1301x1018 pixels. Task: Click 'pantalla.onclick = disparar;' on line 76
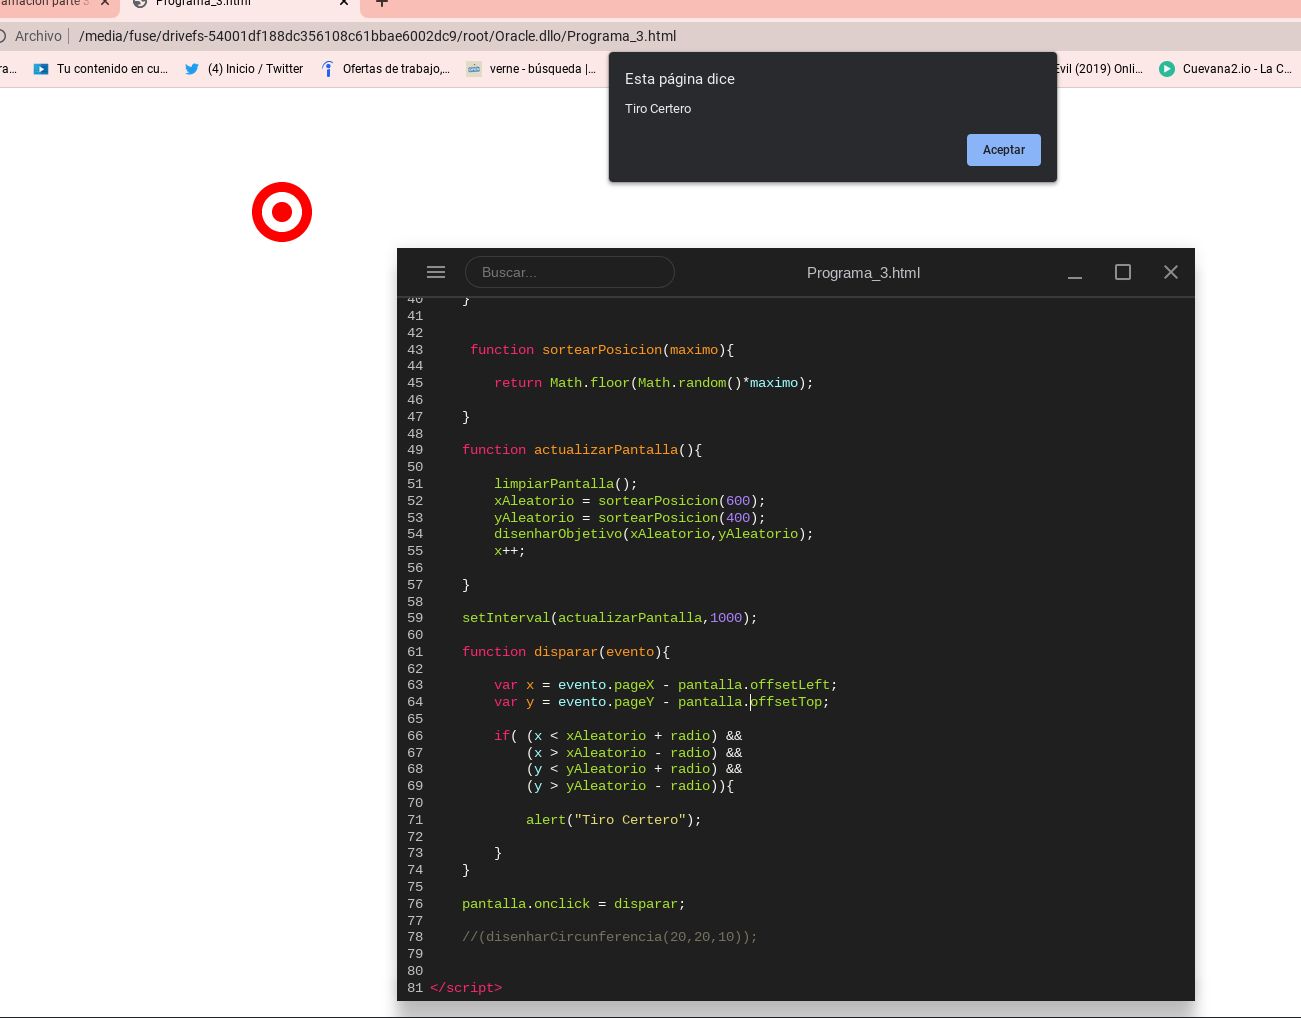574,904
